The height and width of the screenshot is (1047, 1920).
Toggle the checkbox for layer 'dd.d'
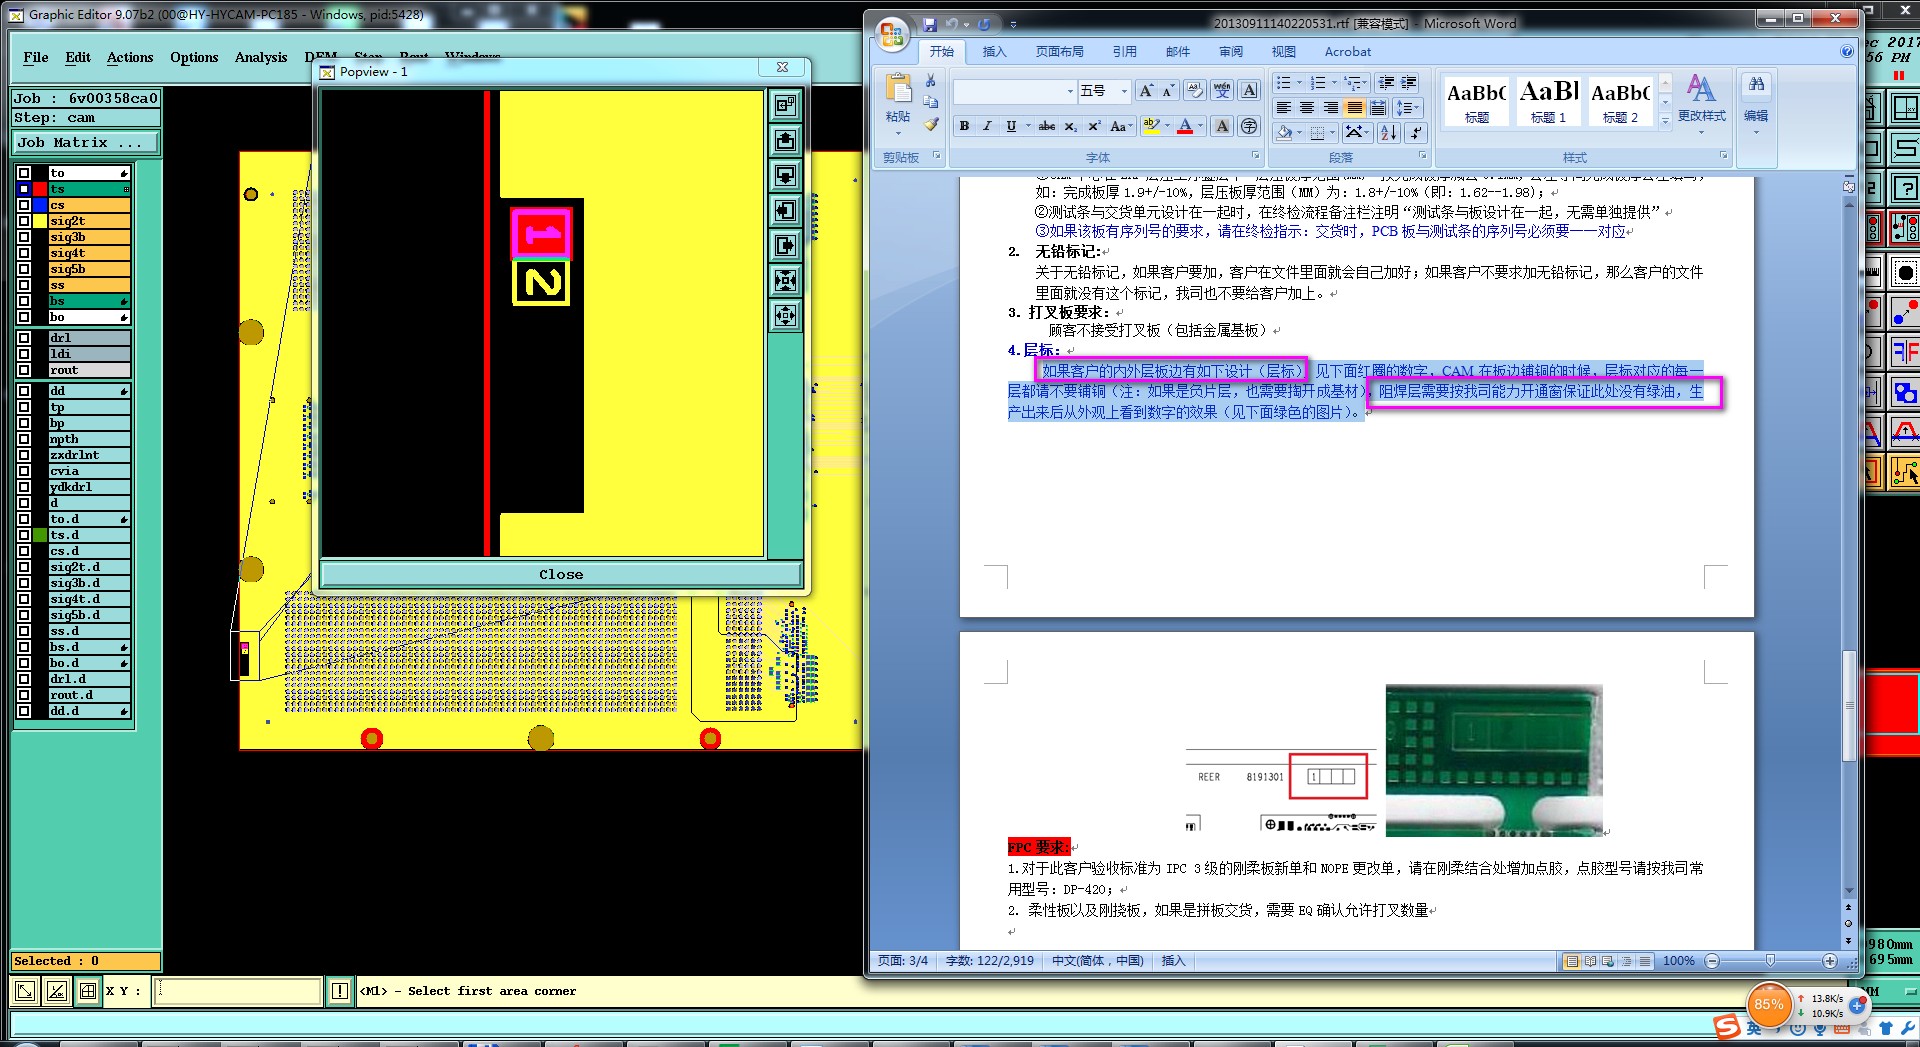point(24,711)
